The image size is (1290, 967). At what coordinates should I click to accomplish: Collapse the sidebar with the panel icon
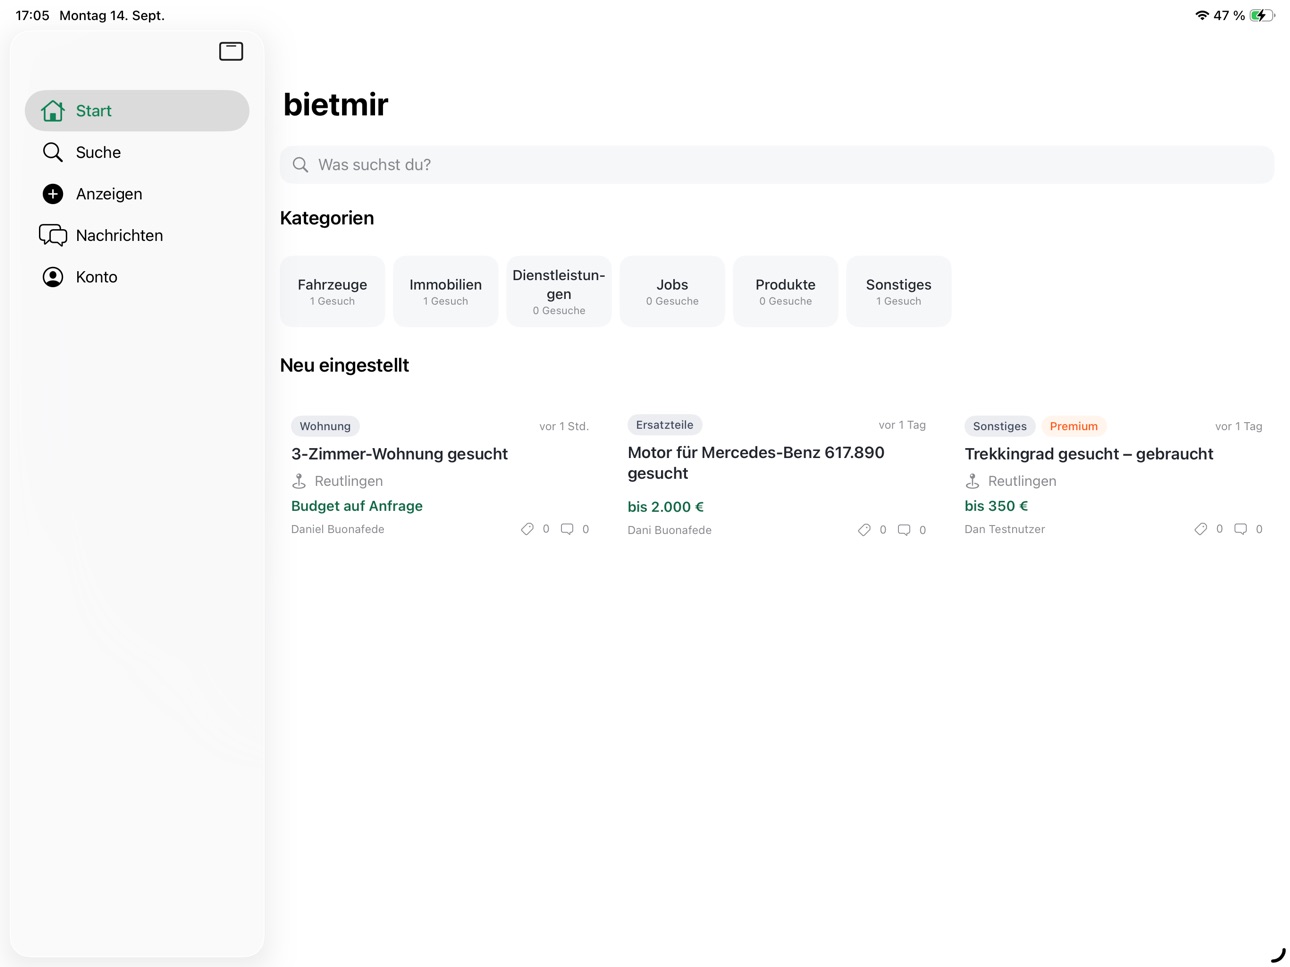231,51
